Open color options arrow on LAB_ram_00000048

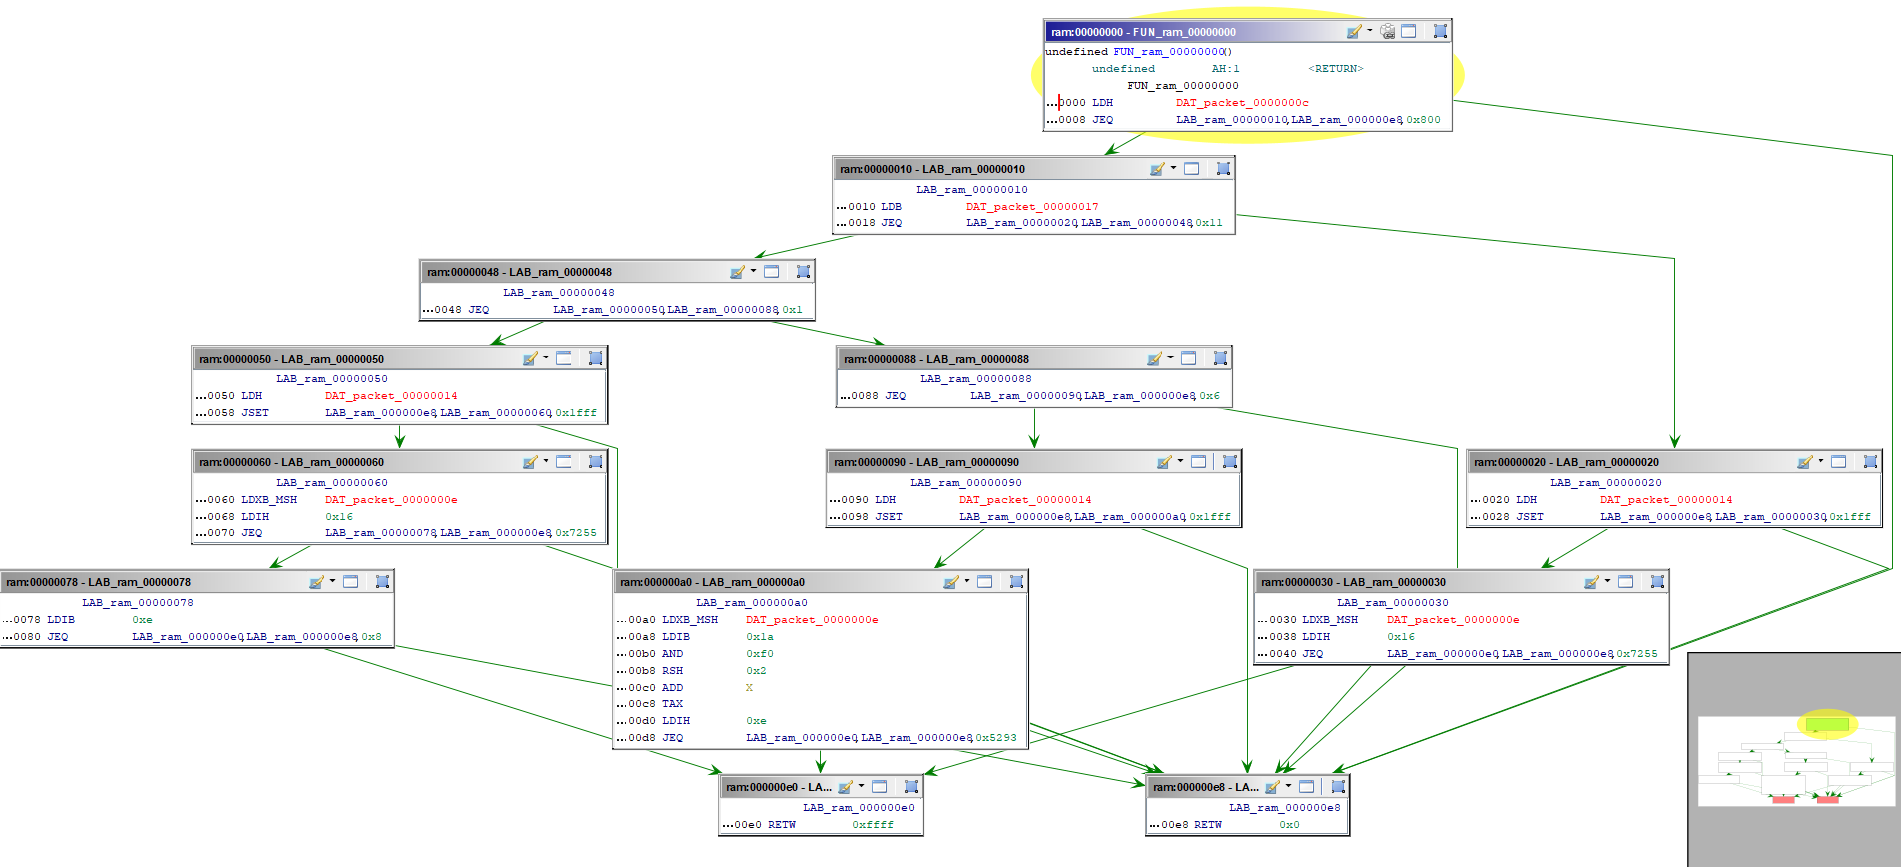(x=754, y=271)
